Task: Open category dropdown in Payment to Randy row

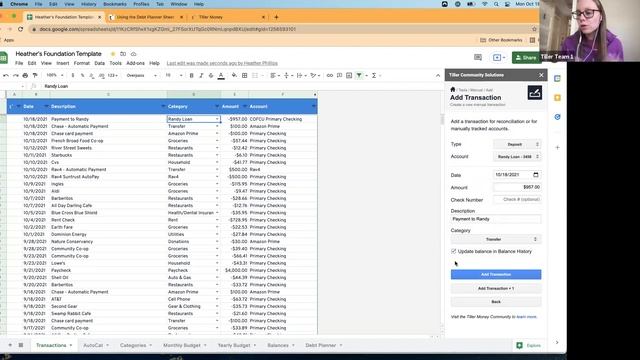Action: point(217,119)
